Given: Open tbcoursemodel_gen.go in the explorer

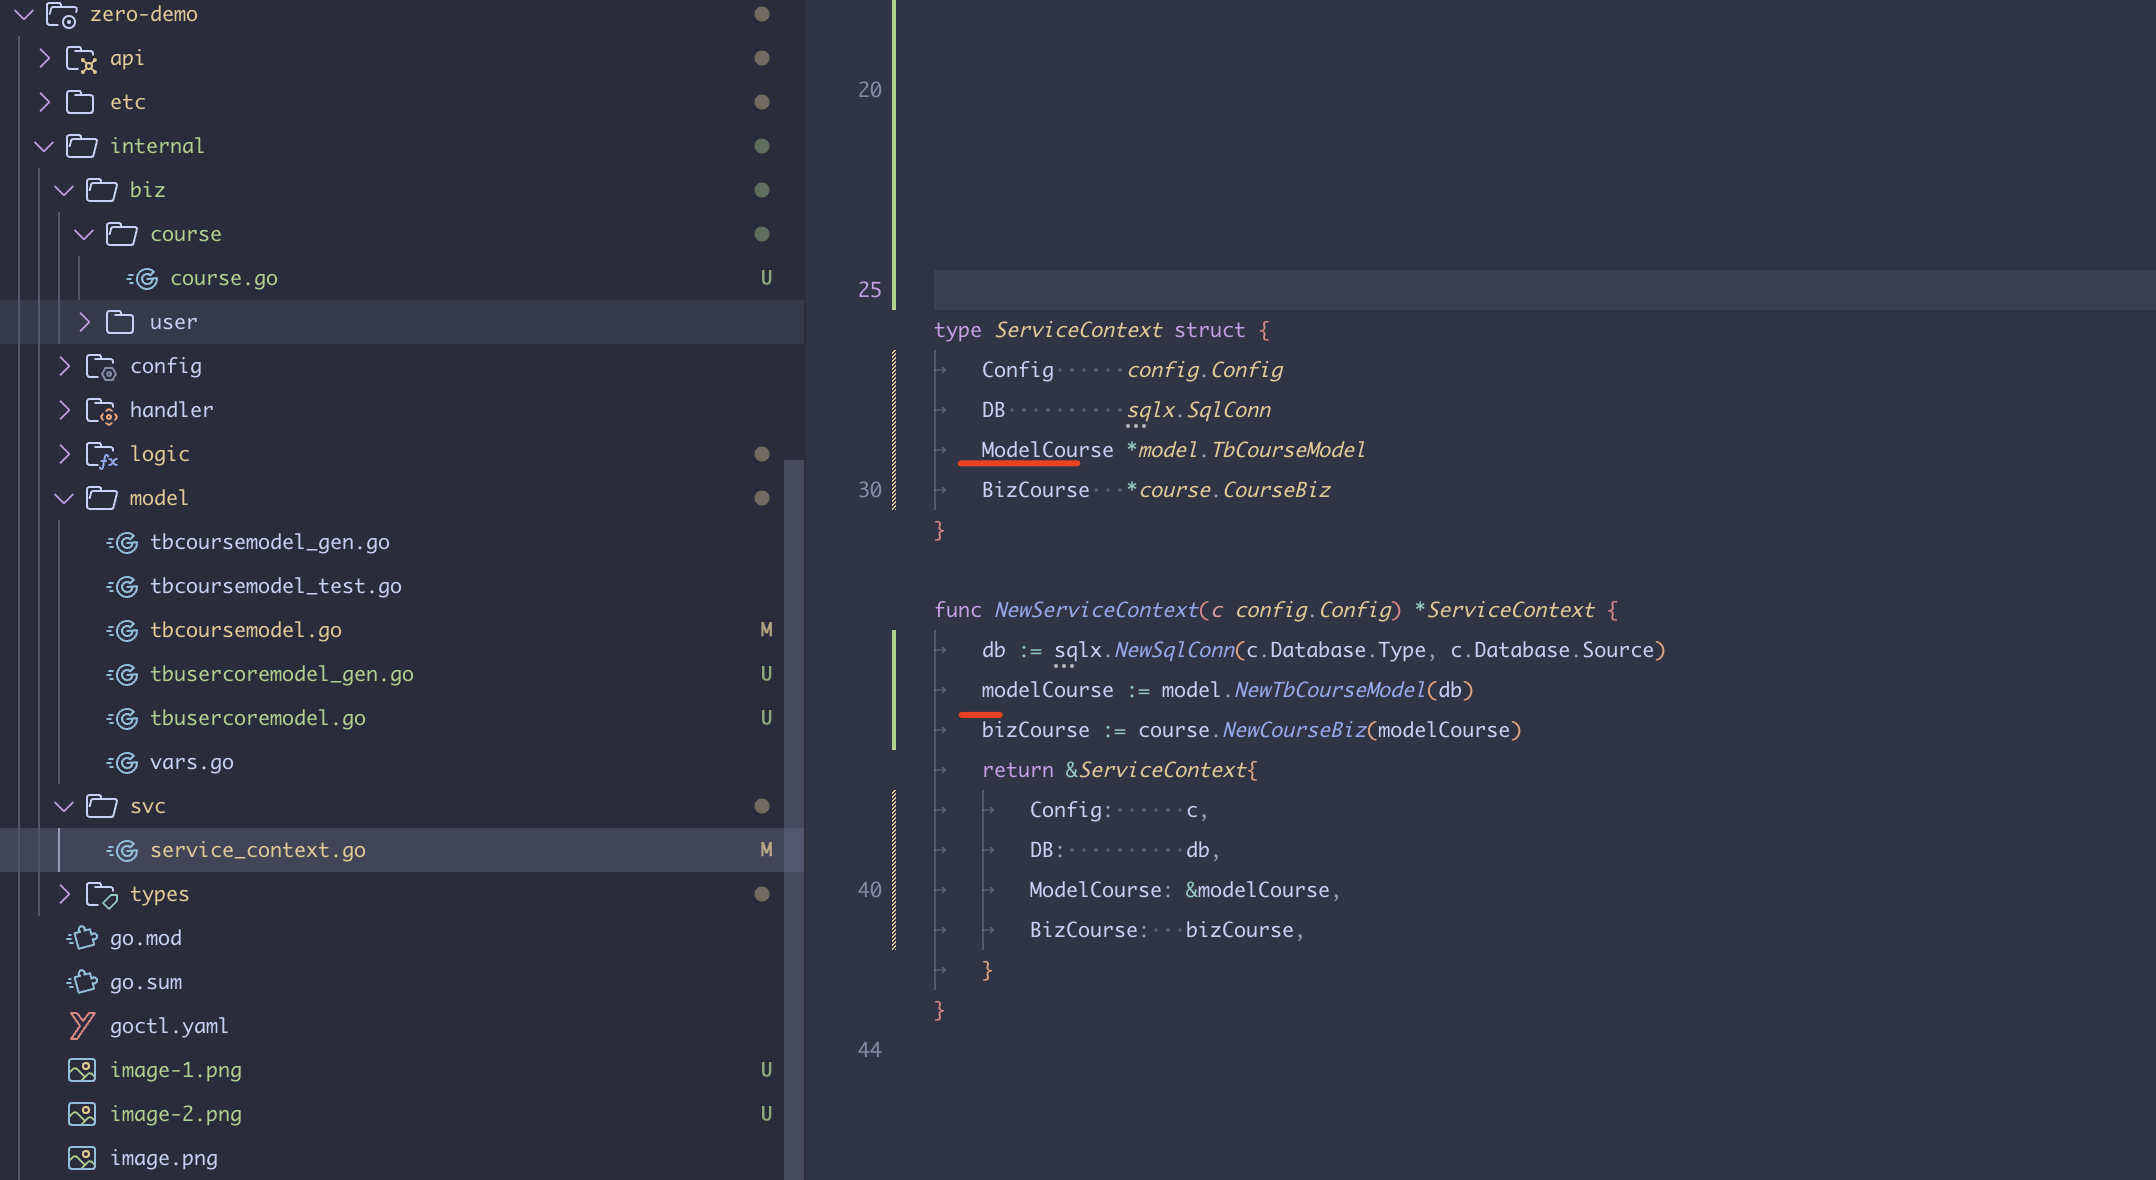Looking at the screenshot, I should coord(269,542).
